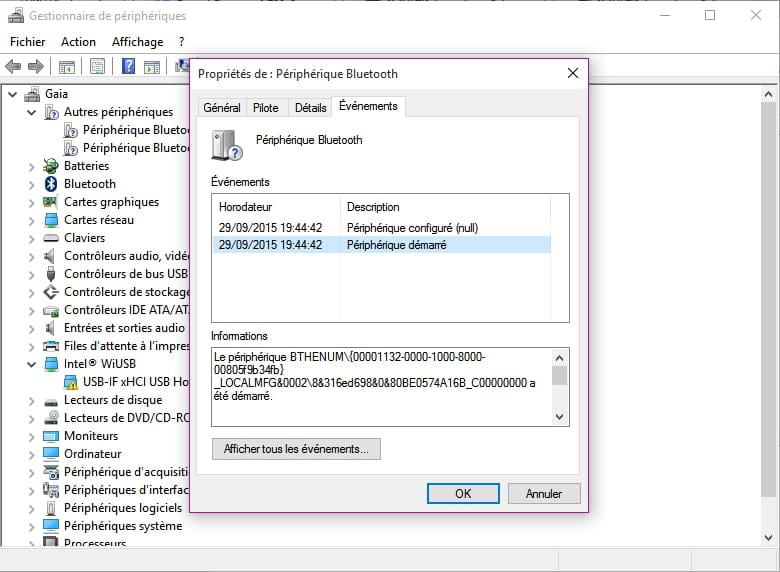780x572 pixels.
Task: Click Informations box scroll down arrow
Action: tap(560, 417)
